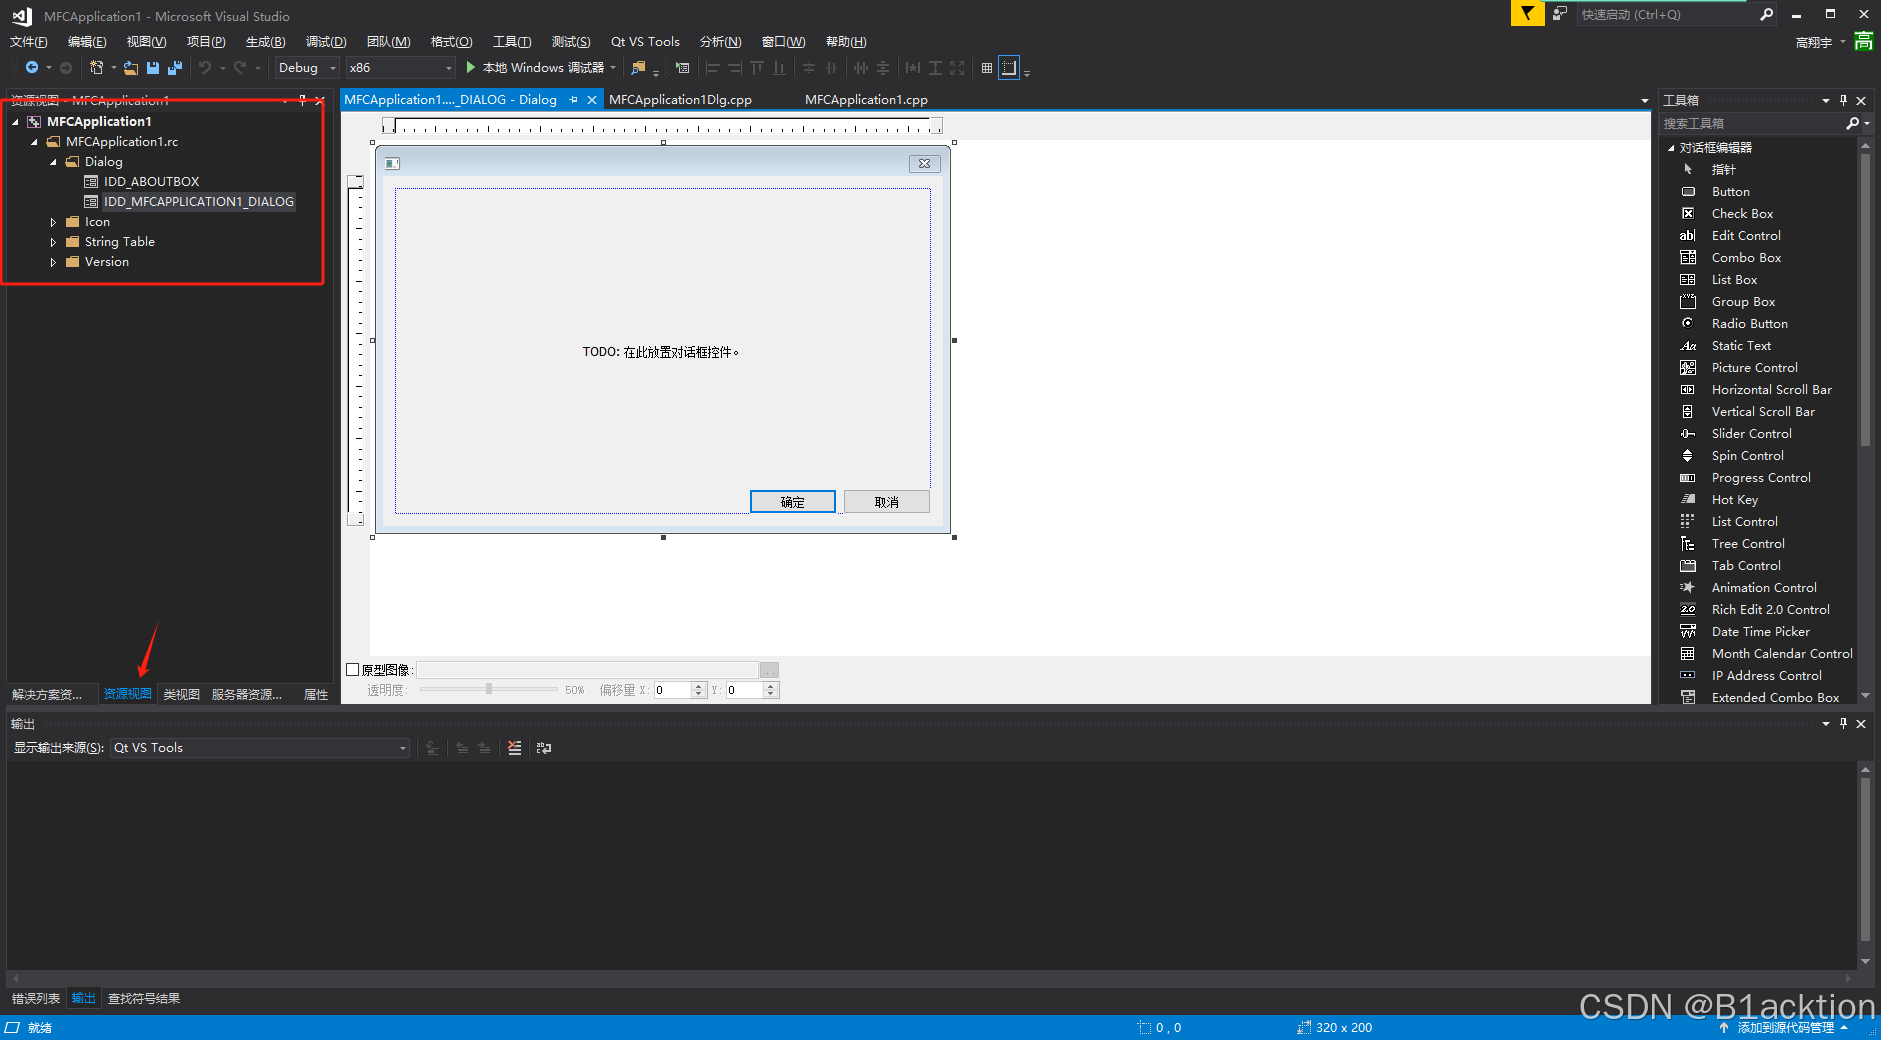Open the 文件(F) menu
The width and height of the screenshot is (1881, 1040).
28,41
